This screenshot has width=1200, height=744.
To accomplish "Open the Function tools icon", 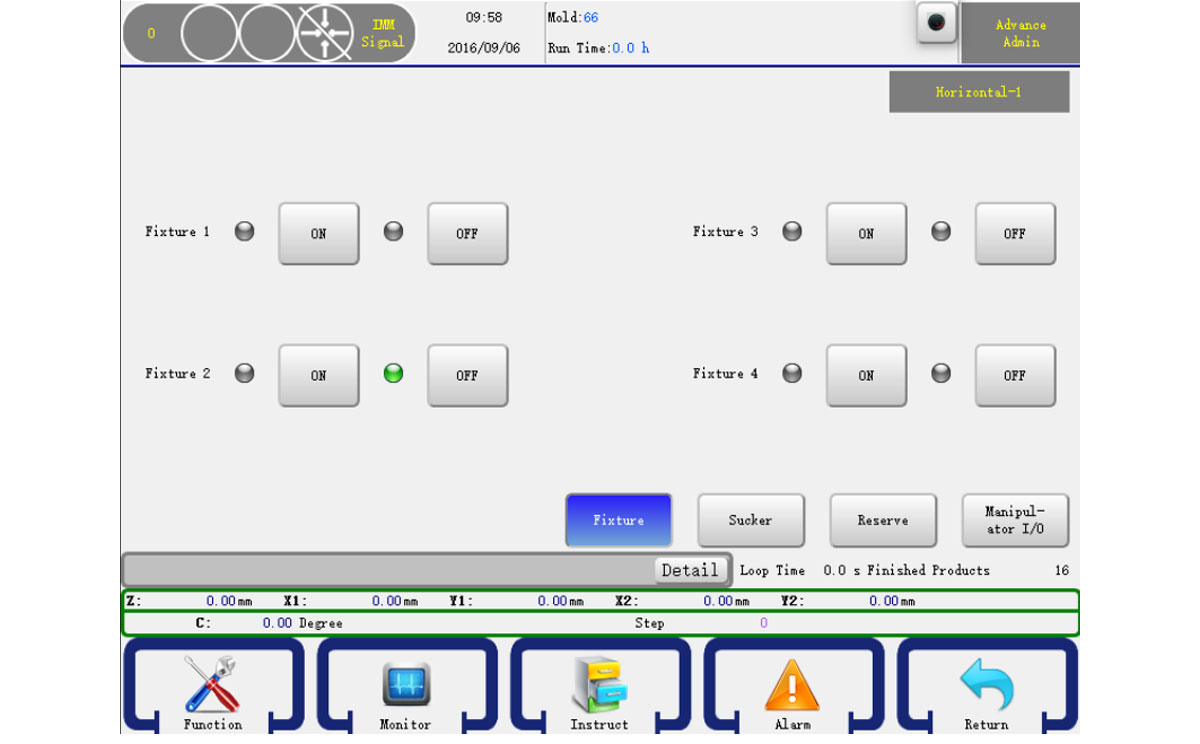I will point(212,685).
